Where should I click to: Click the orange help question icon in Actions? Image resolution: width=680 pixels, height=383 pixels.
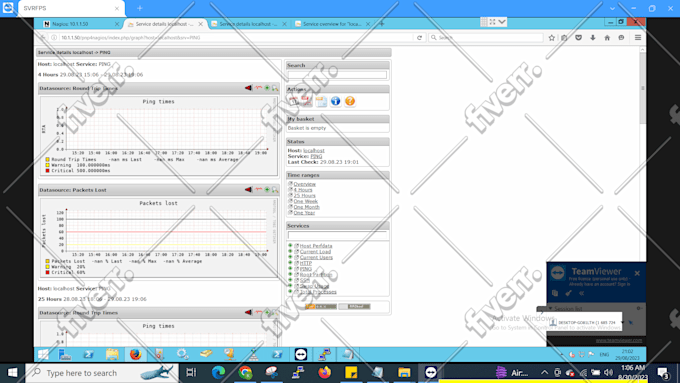(x=350, y=101)
